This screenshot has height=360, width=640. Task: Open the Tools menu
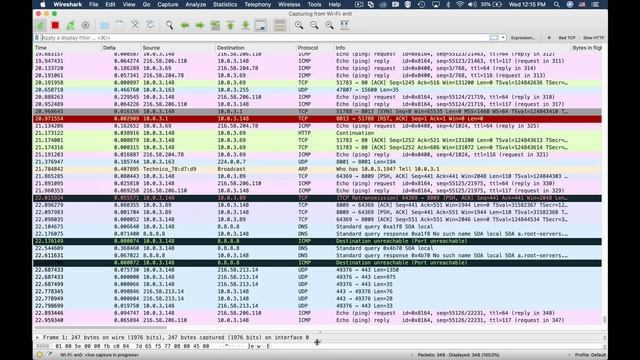pos(314,4)
